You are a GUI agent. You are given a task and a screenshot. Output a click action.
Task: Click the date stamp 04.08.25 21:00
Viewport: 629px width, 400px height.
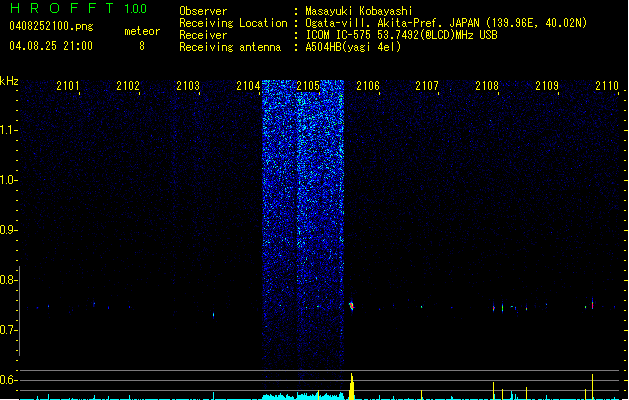[51, 46]
